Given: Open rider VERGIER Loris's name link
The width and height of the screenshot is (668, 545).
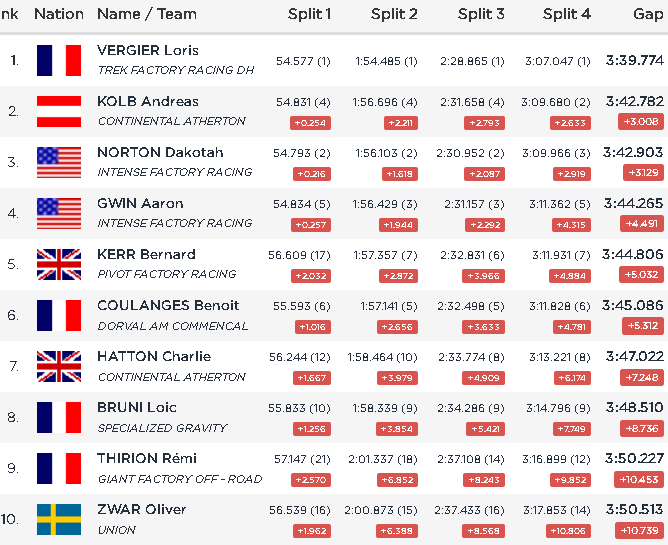Looking at the screenshot, I should click(x=148, y=50).
